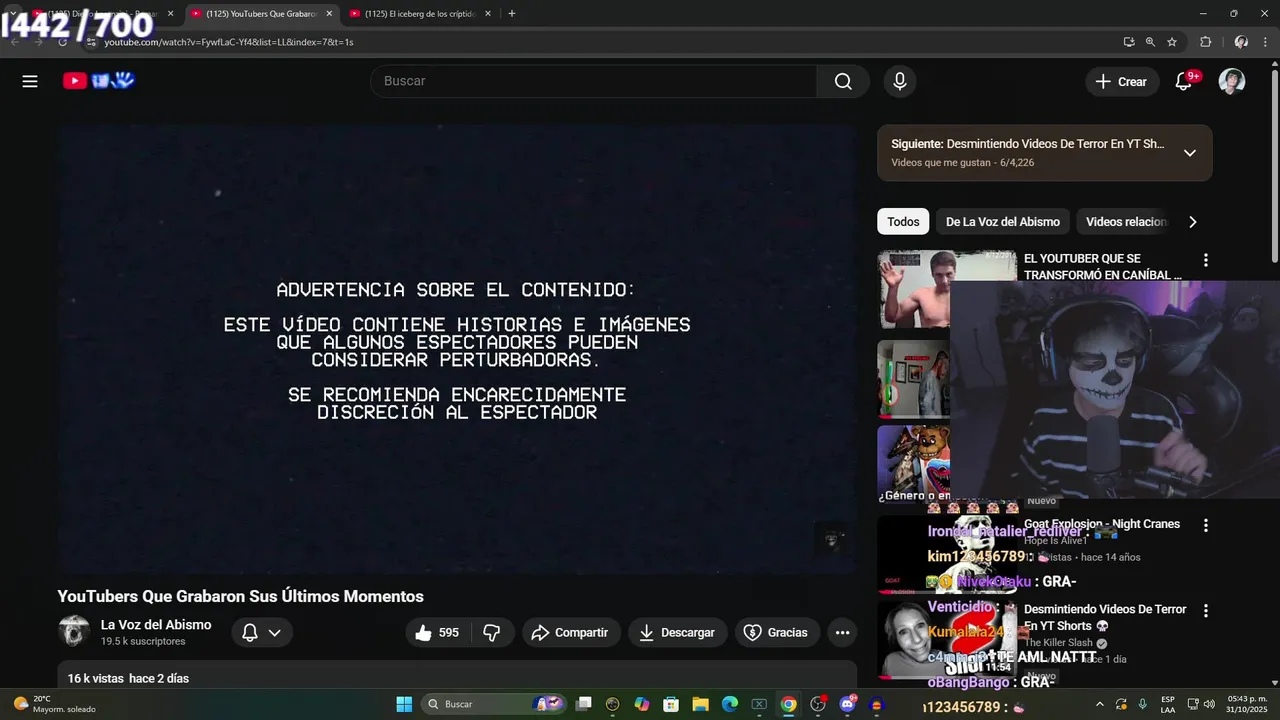Open the zoom magnifier in address bar
Viewport: 1280px width, 720px height.
tap(1150, 42)
